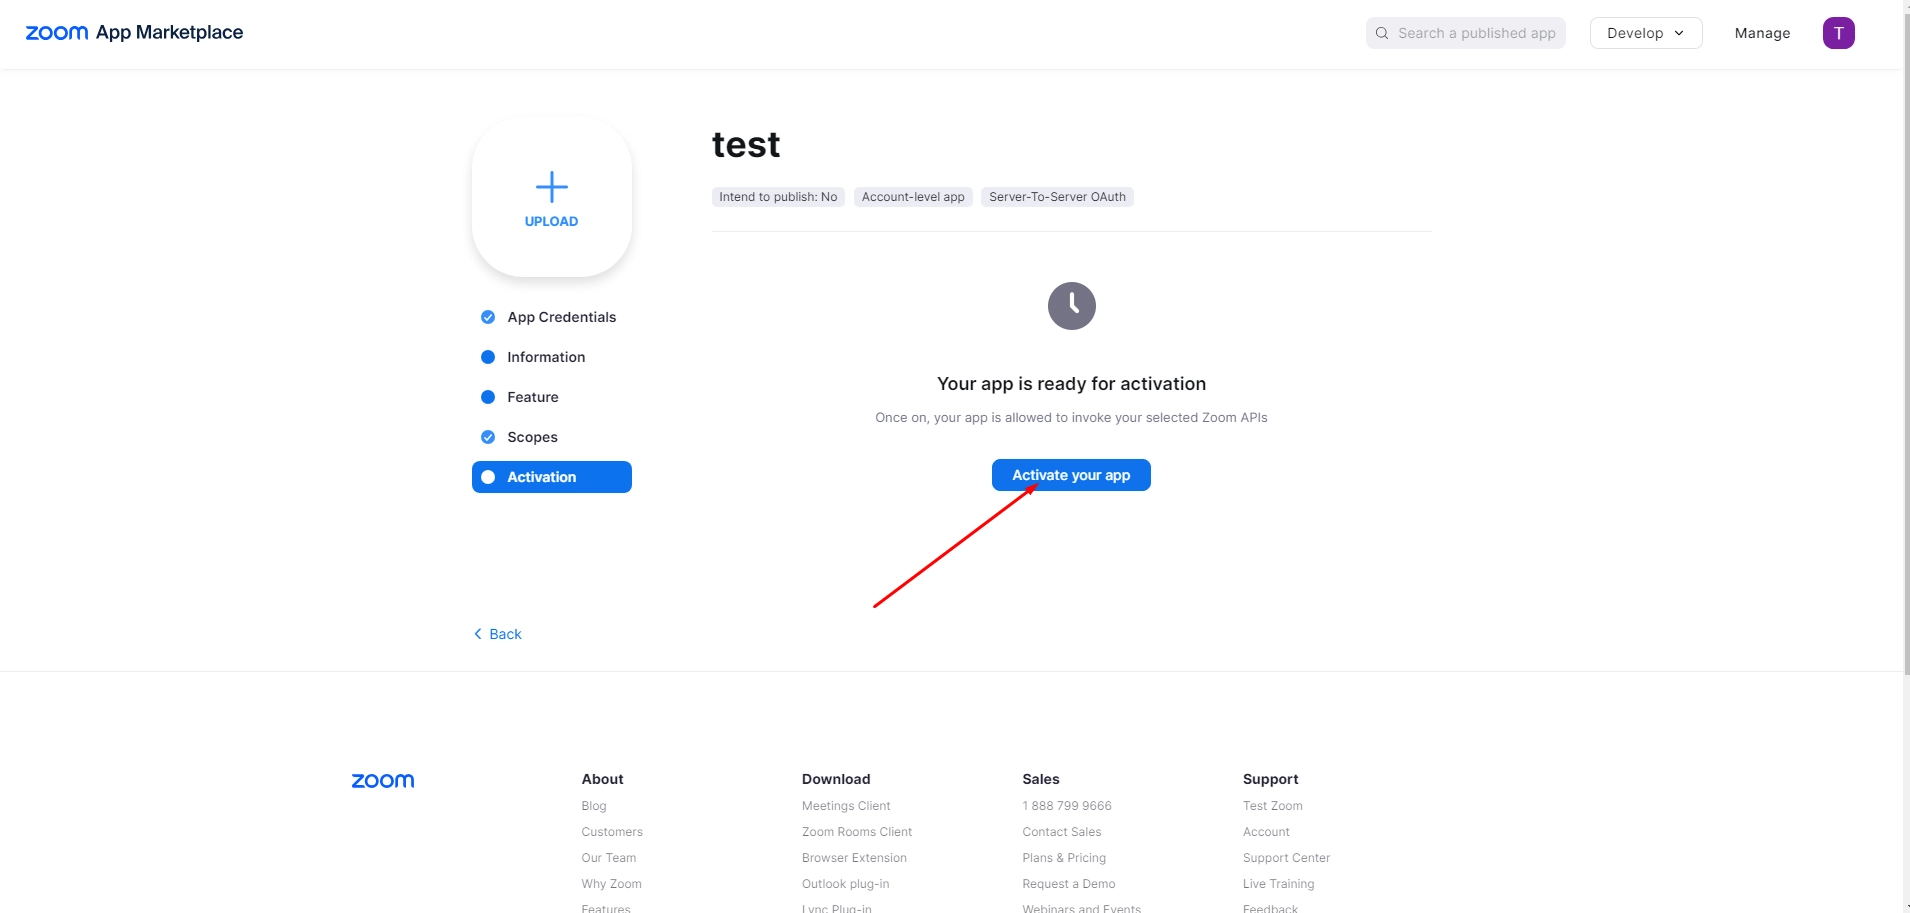Click the test app title
Viewport: 1910px width, 913px height.
pos(746,145)
